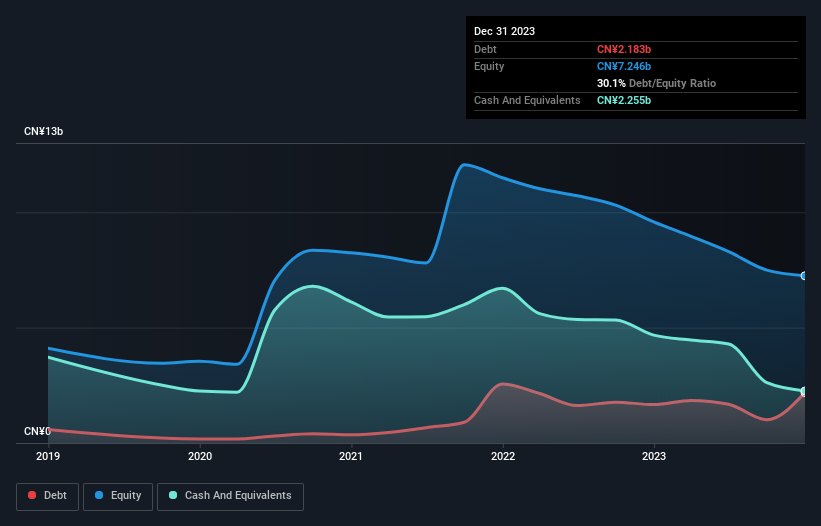Click the blue Equity legend dot
The width and height of the screenshot is (821, 526).
[99, 495]
